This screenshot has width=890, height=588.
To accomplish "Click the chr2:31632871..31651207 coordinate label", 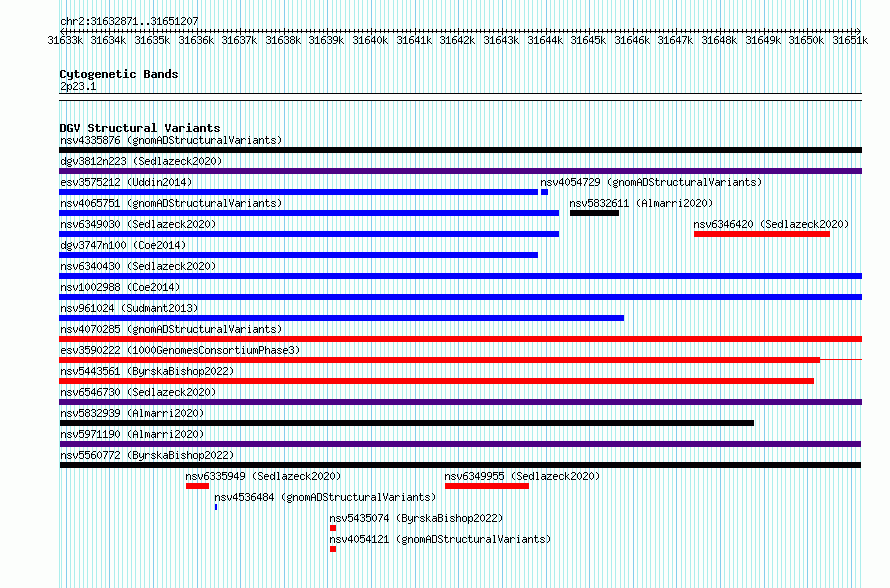I will click(x=129, y=21).
